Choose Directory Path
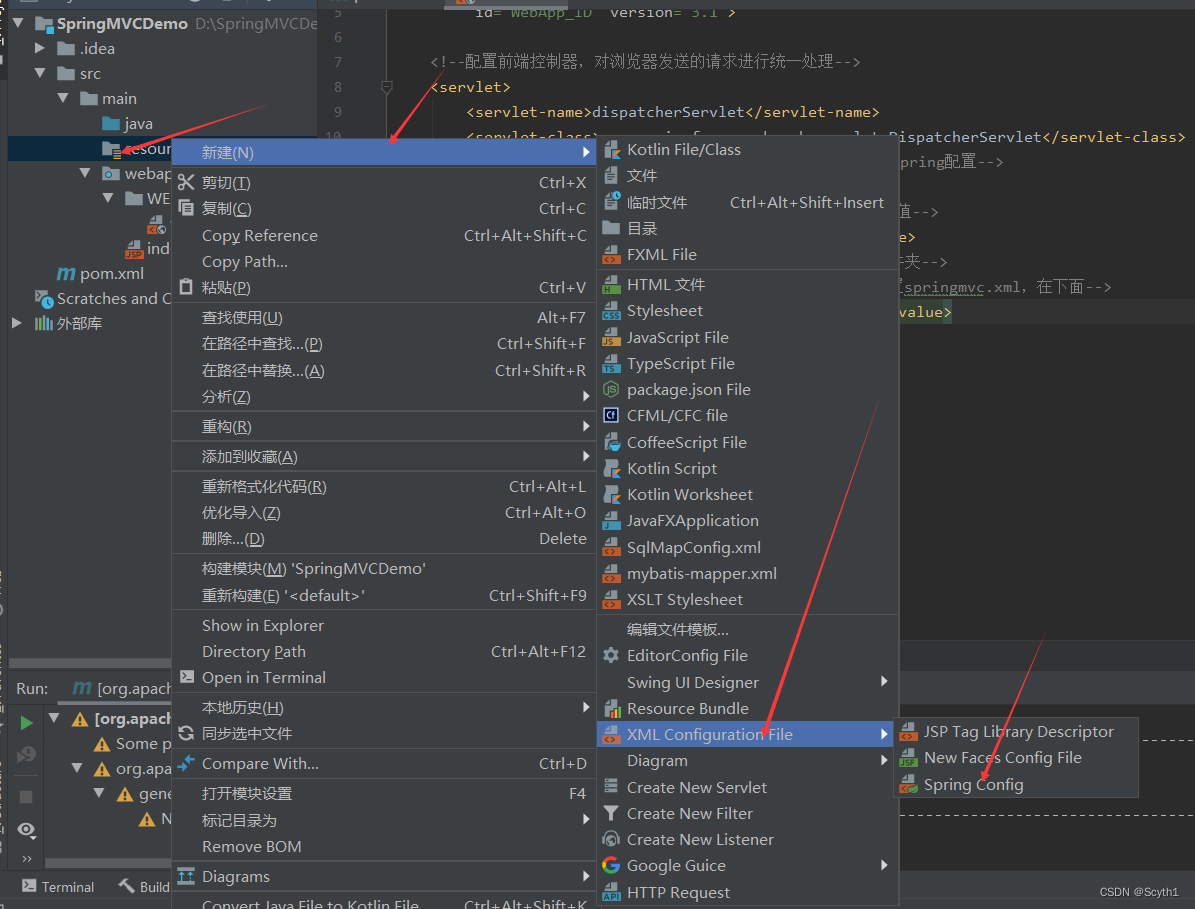This screenshot has width=1195, height=909. tap(383, 651)
